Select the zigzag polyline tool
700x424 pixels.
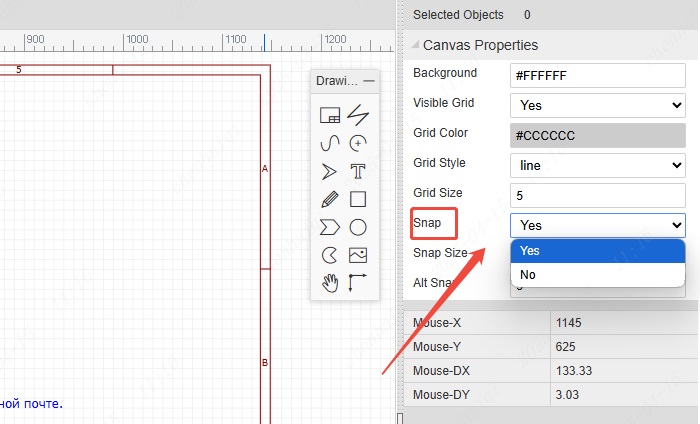pos(358,114)
